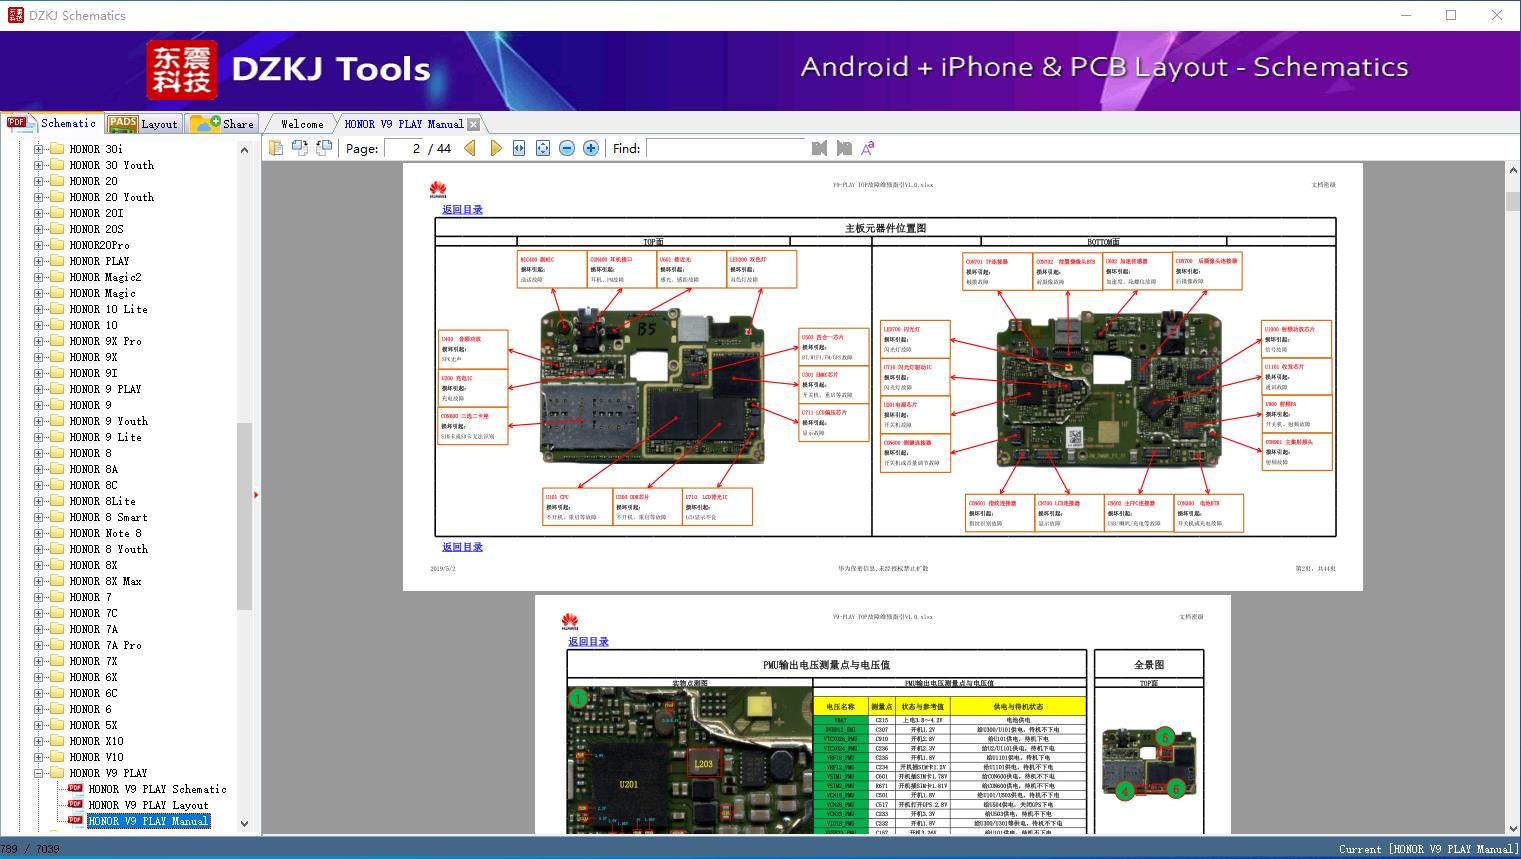The image size is (1521, 859).
Task: Select HONOR V9 PLAY Manual in the tree
Action: (x=148, y=821)
